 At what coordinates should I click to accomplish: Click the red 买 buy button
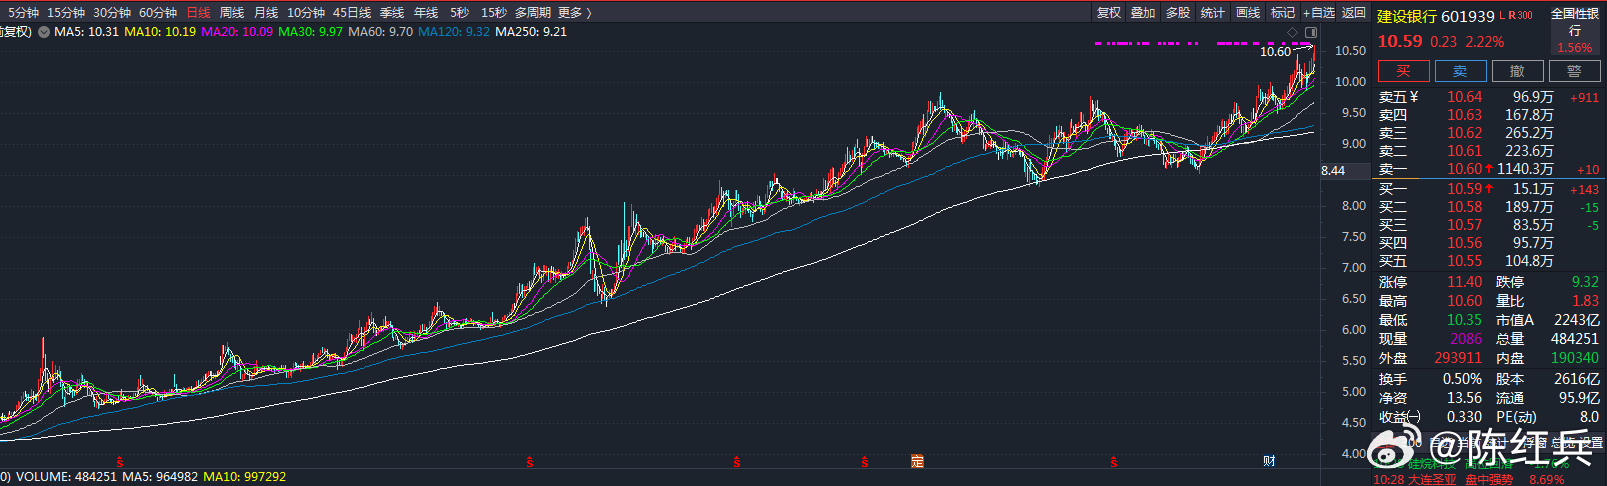coord(1404,71)
